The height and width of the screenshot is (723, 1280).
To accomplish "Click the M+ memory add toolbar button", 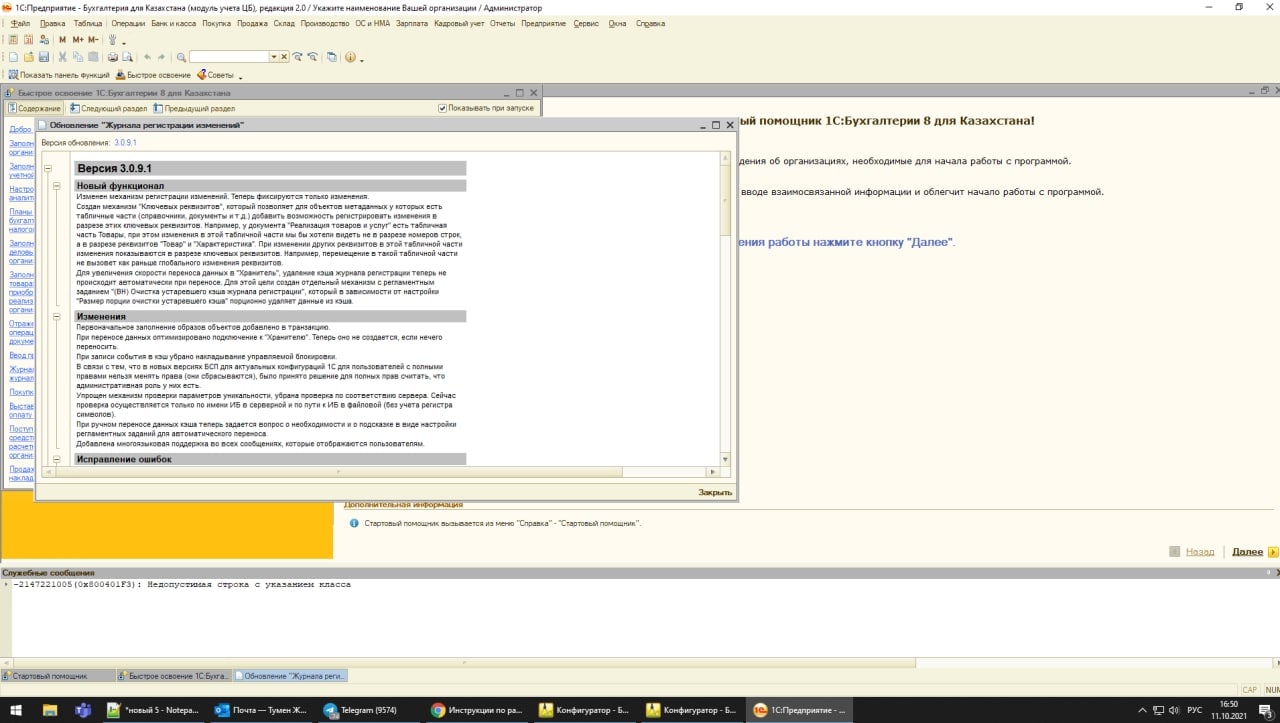I will click(x=78, y=40).
